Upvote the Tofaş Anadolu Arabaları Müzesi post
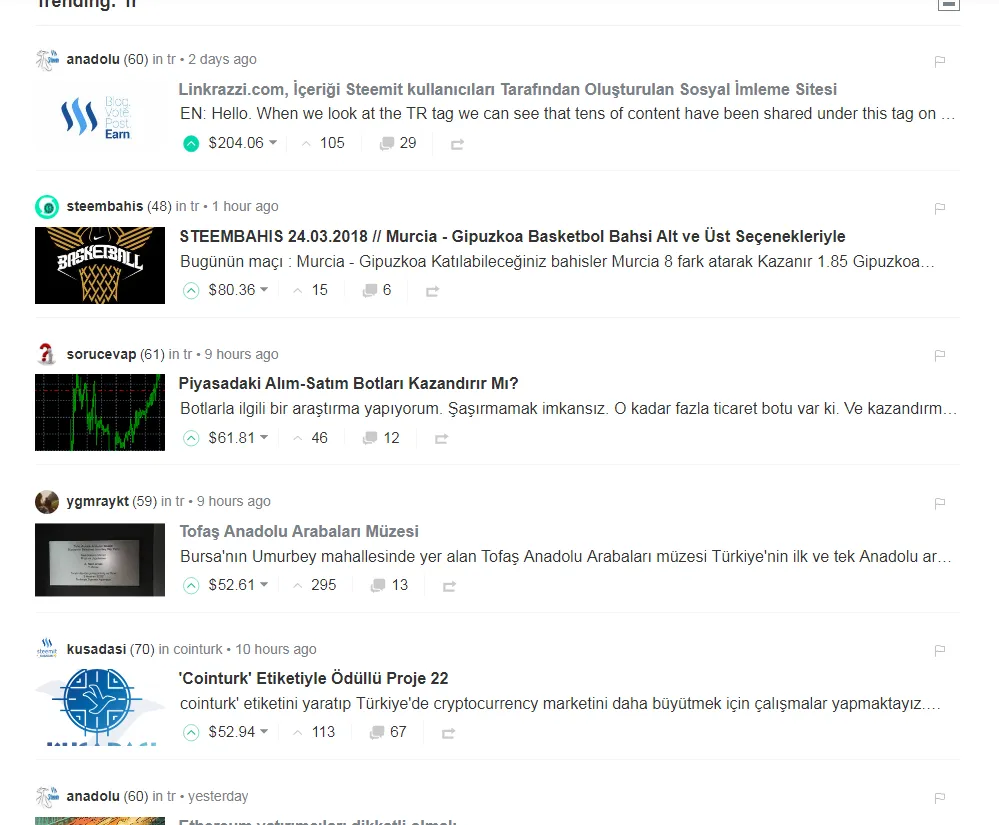The image size is (999, 825). tap(191, 585)
